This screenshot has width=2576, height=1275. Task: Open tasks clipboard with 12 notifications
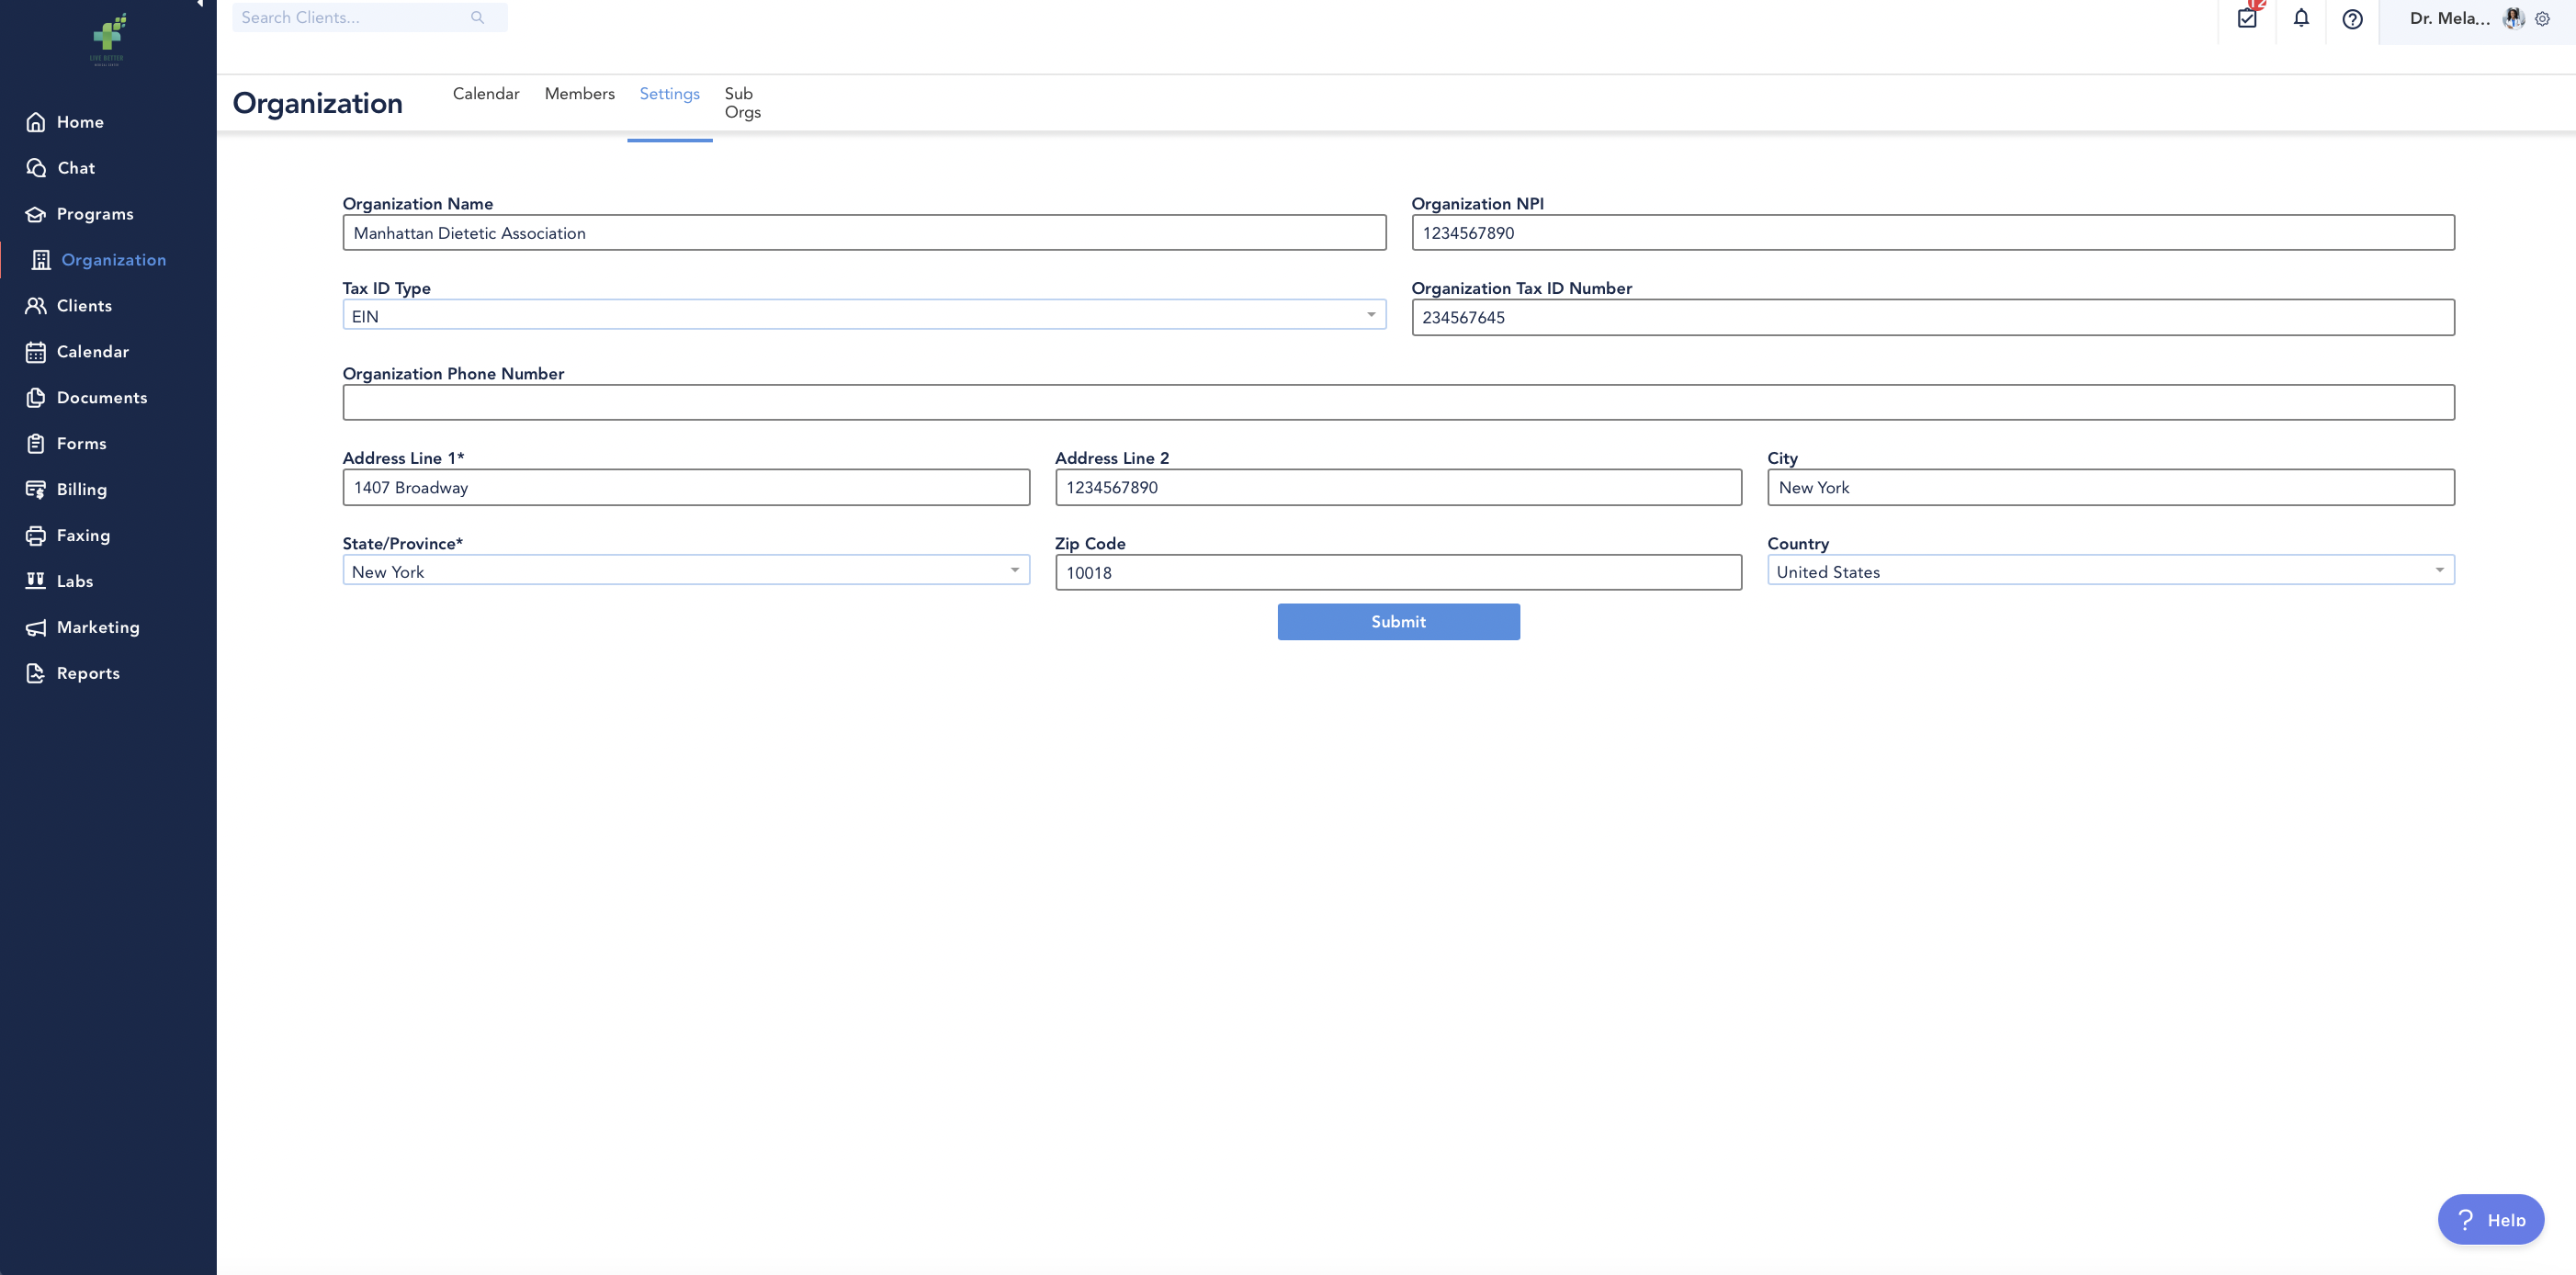[x=2248, y=19]
